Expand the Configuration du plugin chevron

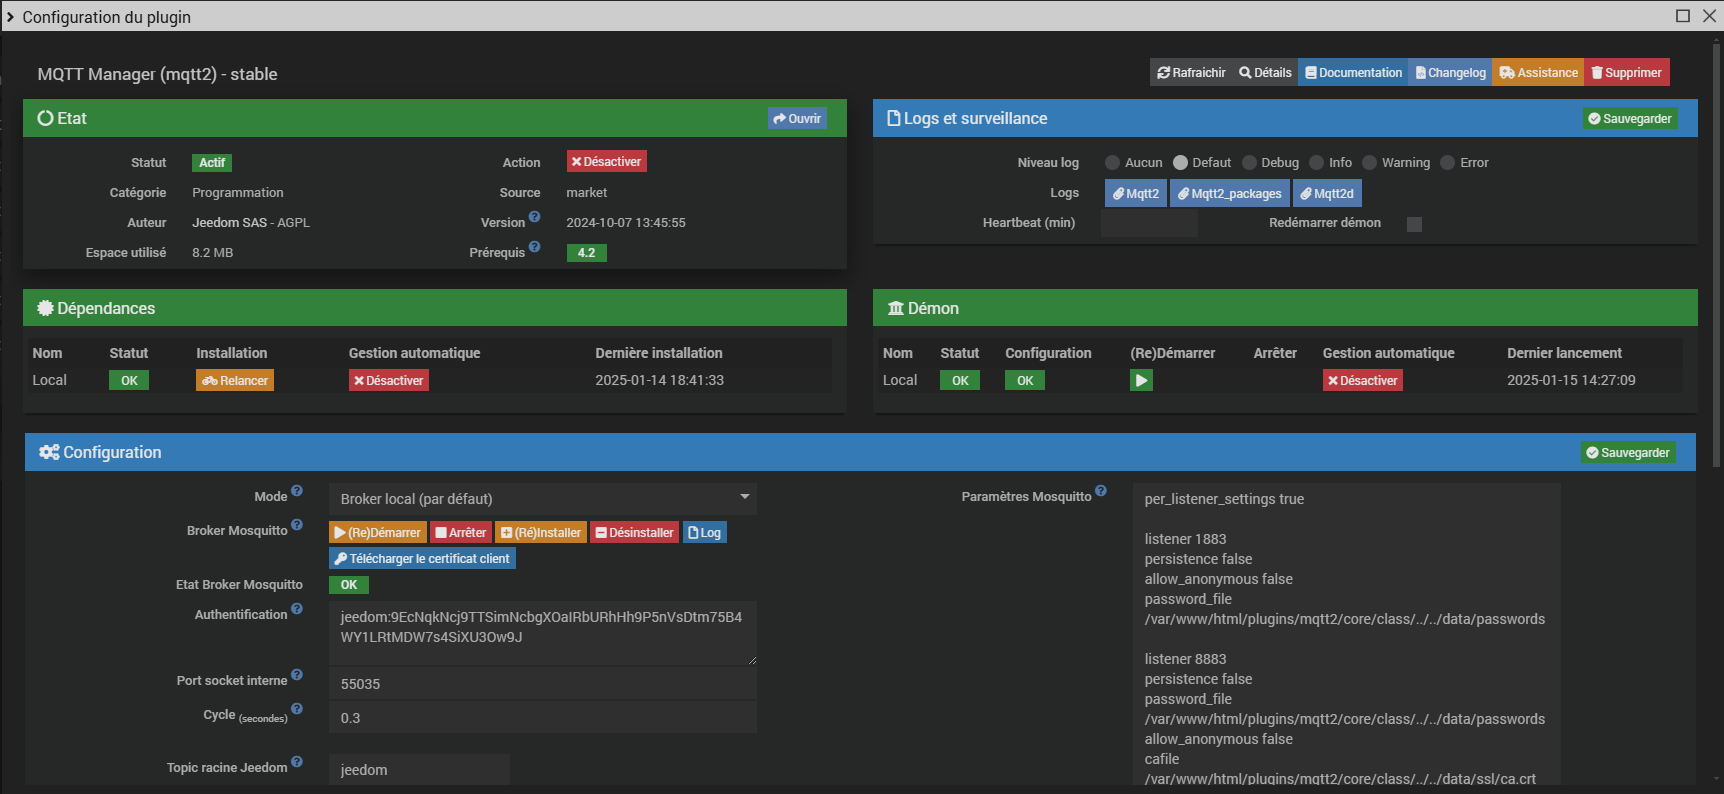click(10, 17)
